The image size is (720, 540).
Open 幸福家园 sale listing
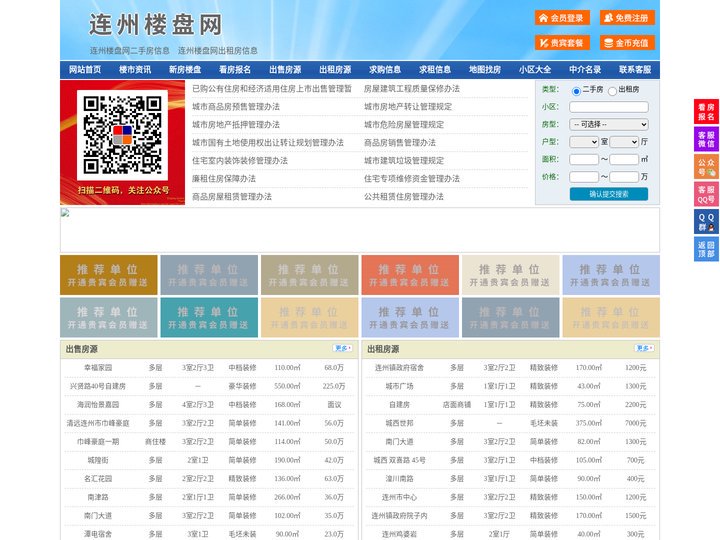click(98, 368)
